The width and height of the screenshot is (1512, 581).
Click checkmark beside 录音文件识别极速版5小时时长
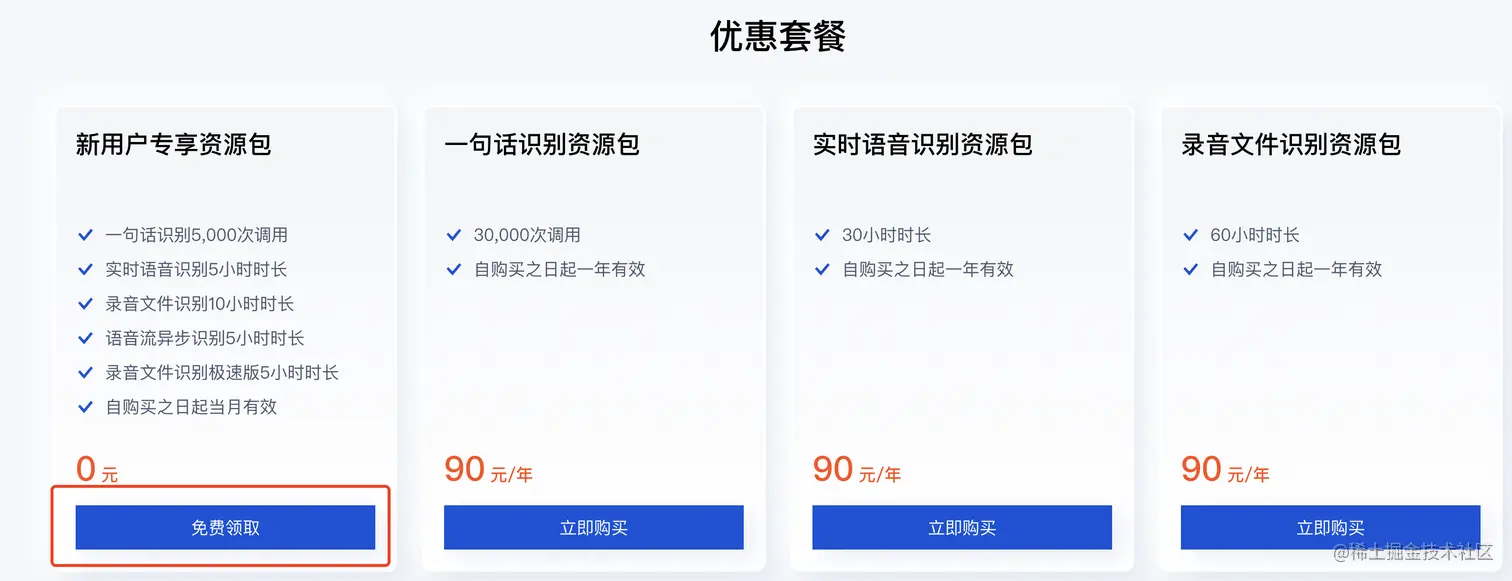tap(86, 373)
